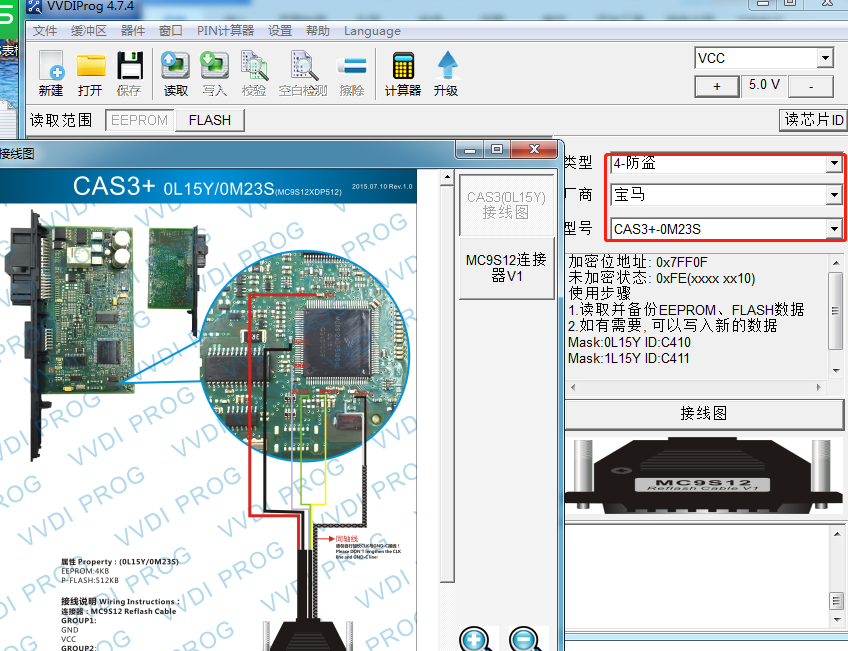Zoom in on the wiring diagram
This screenshot has width=848, height=651.
pos(475,639)
